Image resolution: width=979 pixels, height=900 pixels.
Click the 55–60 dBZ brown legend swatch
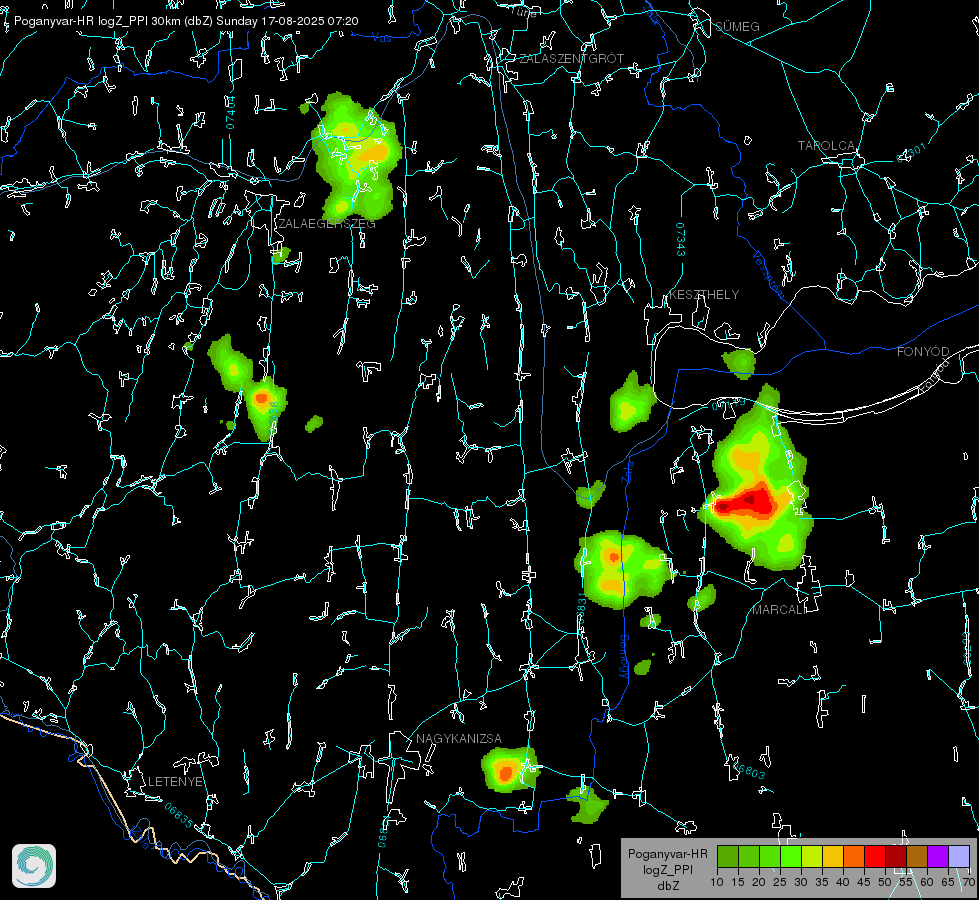[x=917, y=856]
